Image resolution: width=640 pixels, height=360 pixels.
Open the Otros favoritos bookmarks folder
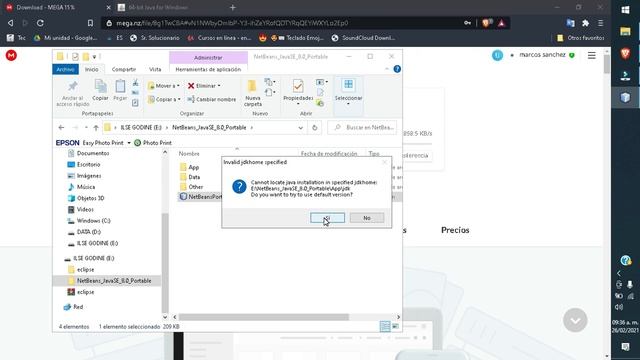(x=580, y=38)
